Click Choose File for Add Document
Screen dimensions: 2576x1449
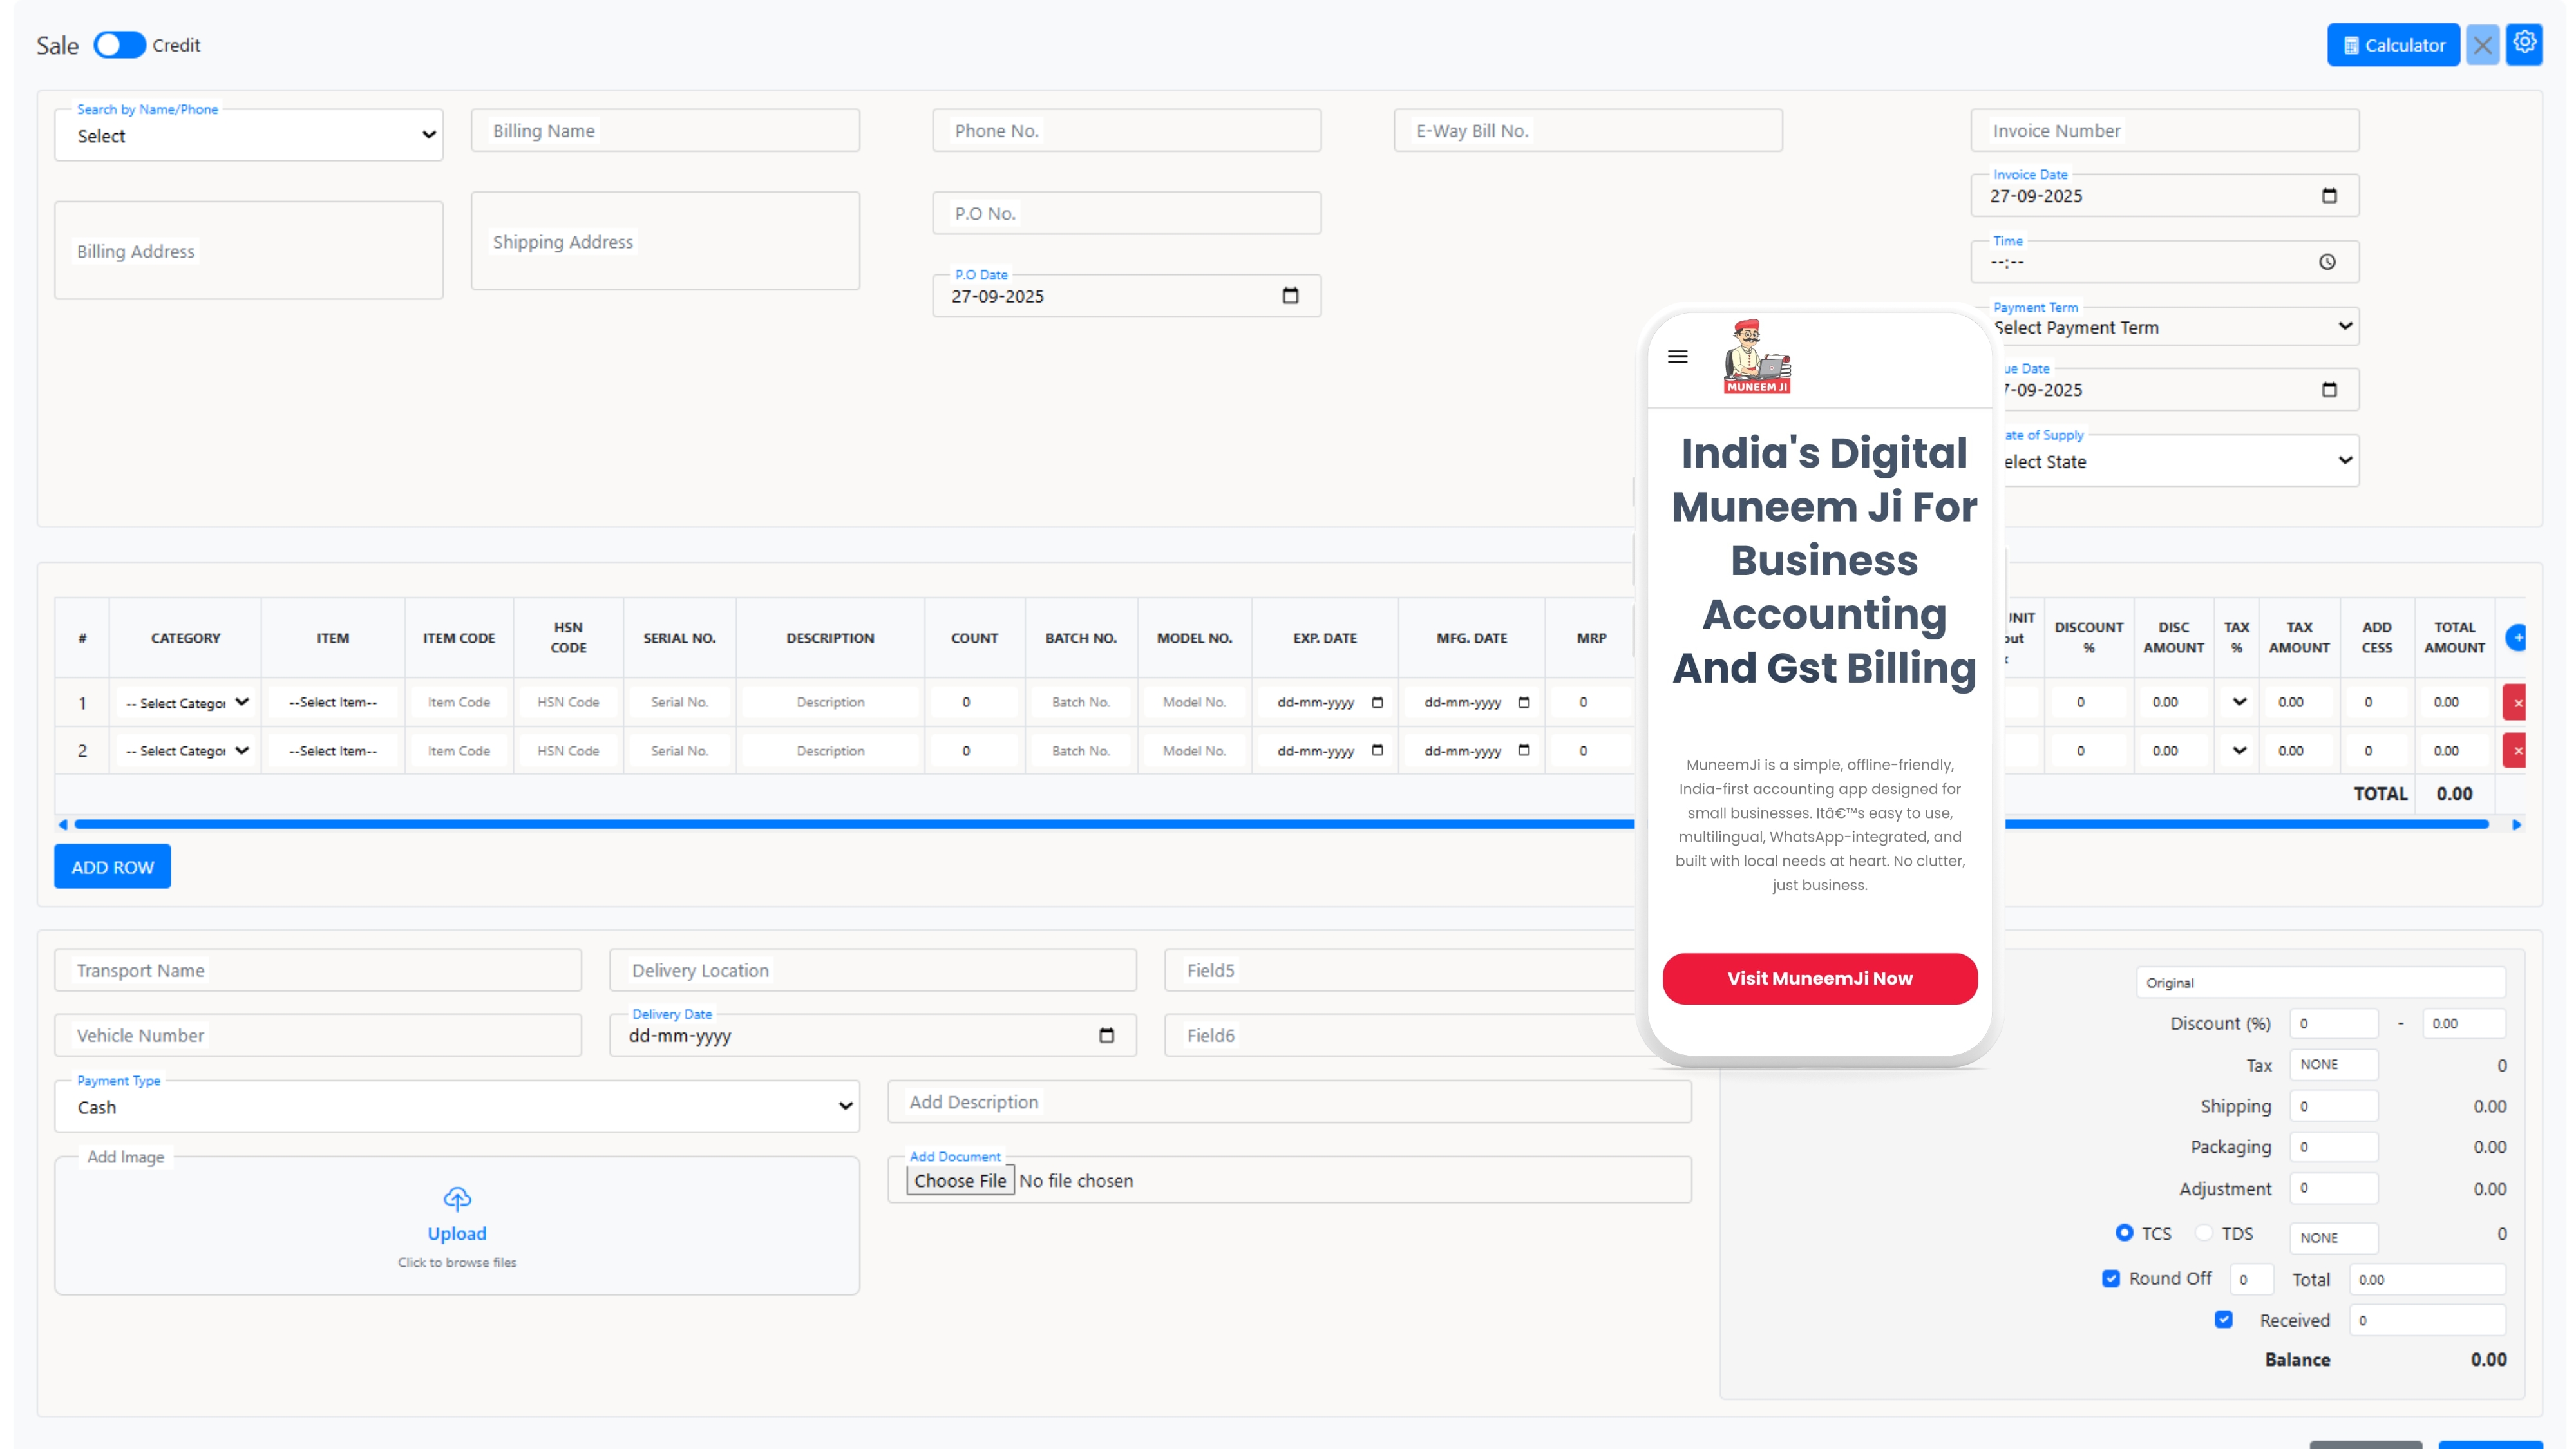point(960,1180)
